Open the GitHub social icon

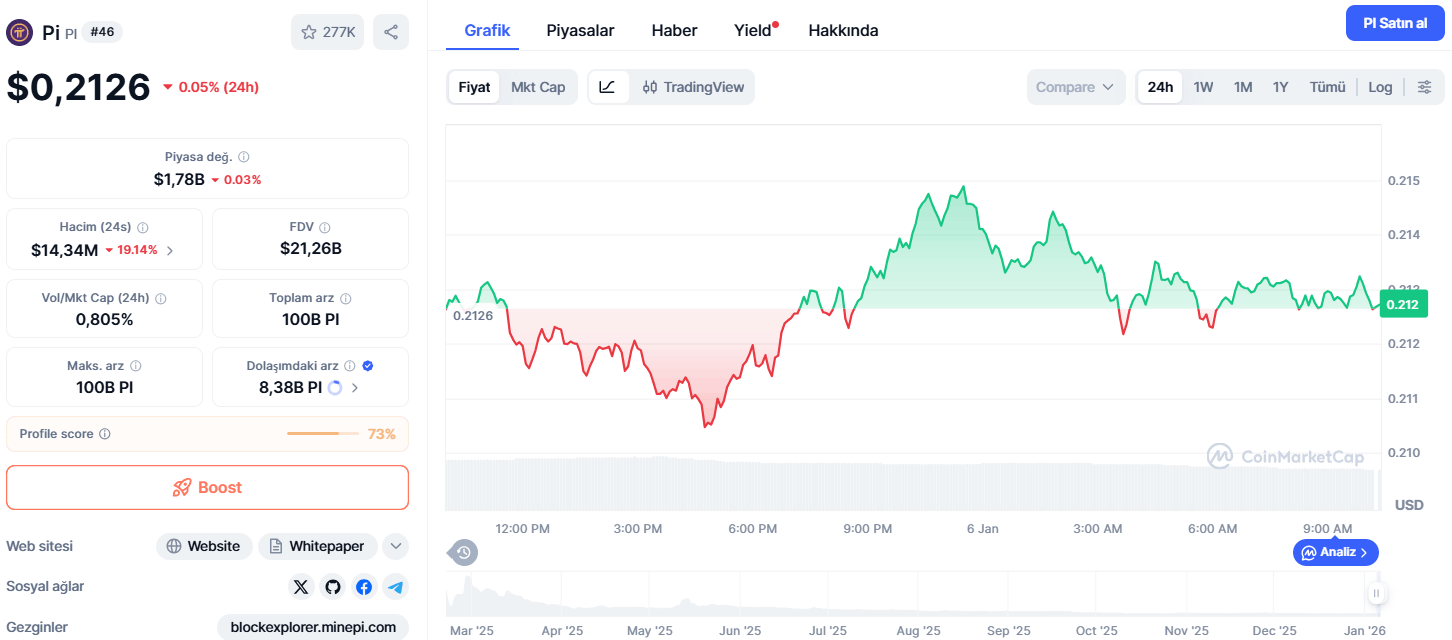[333, 587]
